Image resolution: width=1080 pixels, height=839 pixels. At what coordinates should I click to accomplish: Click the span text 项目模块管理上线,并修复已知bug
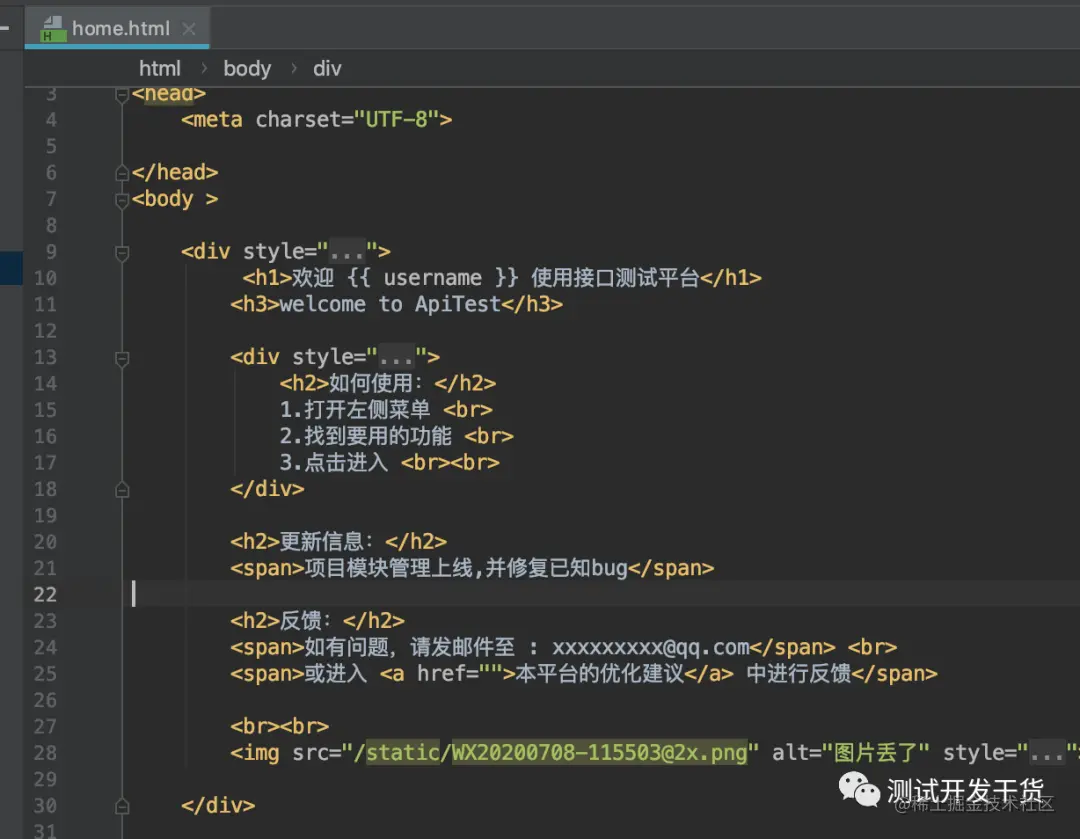tap(466, 568)
